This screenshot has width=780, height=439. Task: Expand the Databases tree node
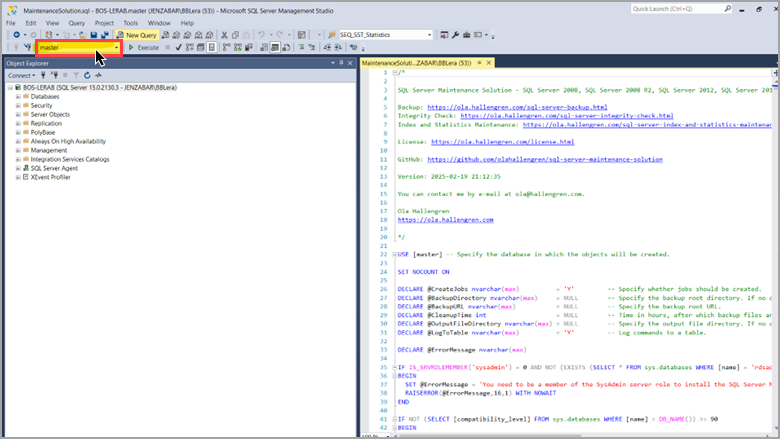point(18,96)
